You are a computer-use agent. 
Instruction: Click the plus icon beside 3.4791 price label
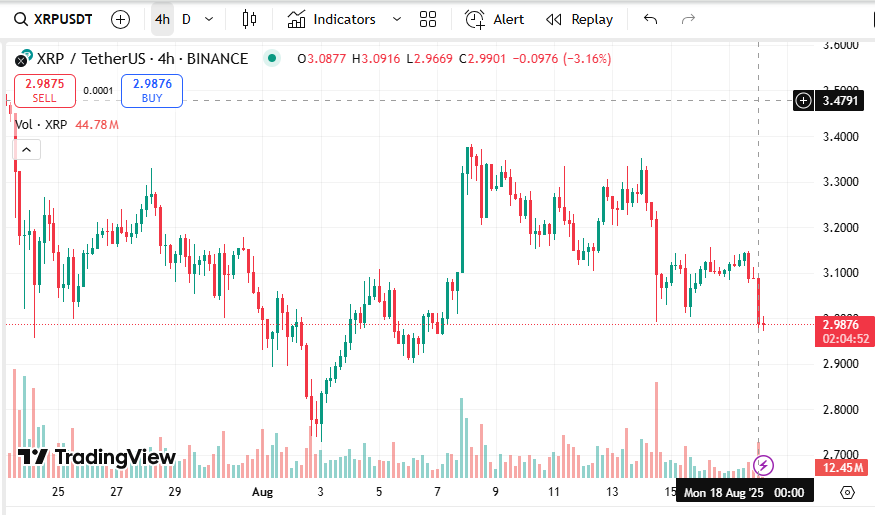point(803,100)
